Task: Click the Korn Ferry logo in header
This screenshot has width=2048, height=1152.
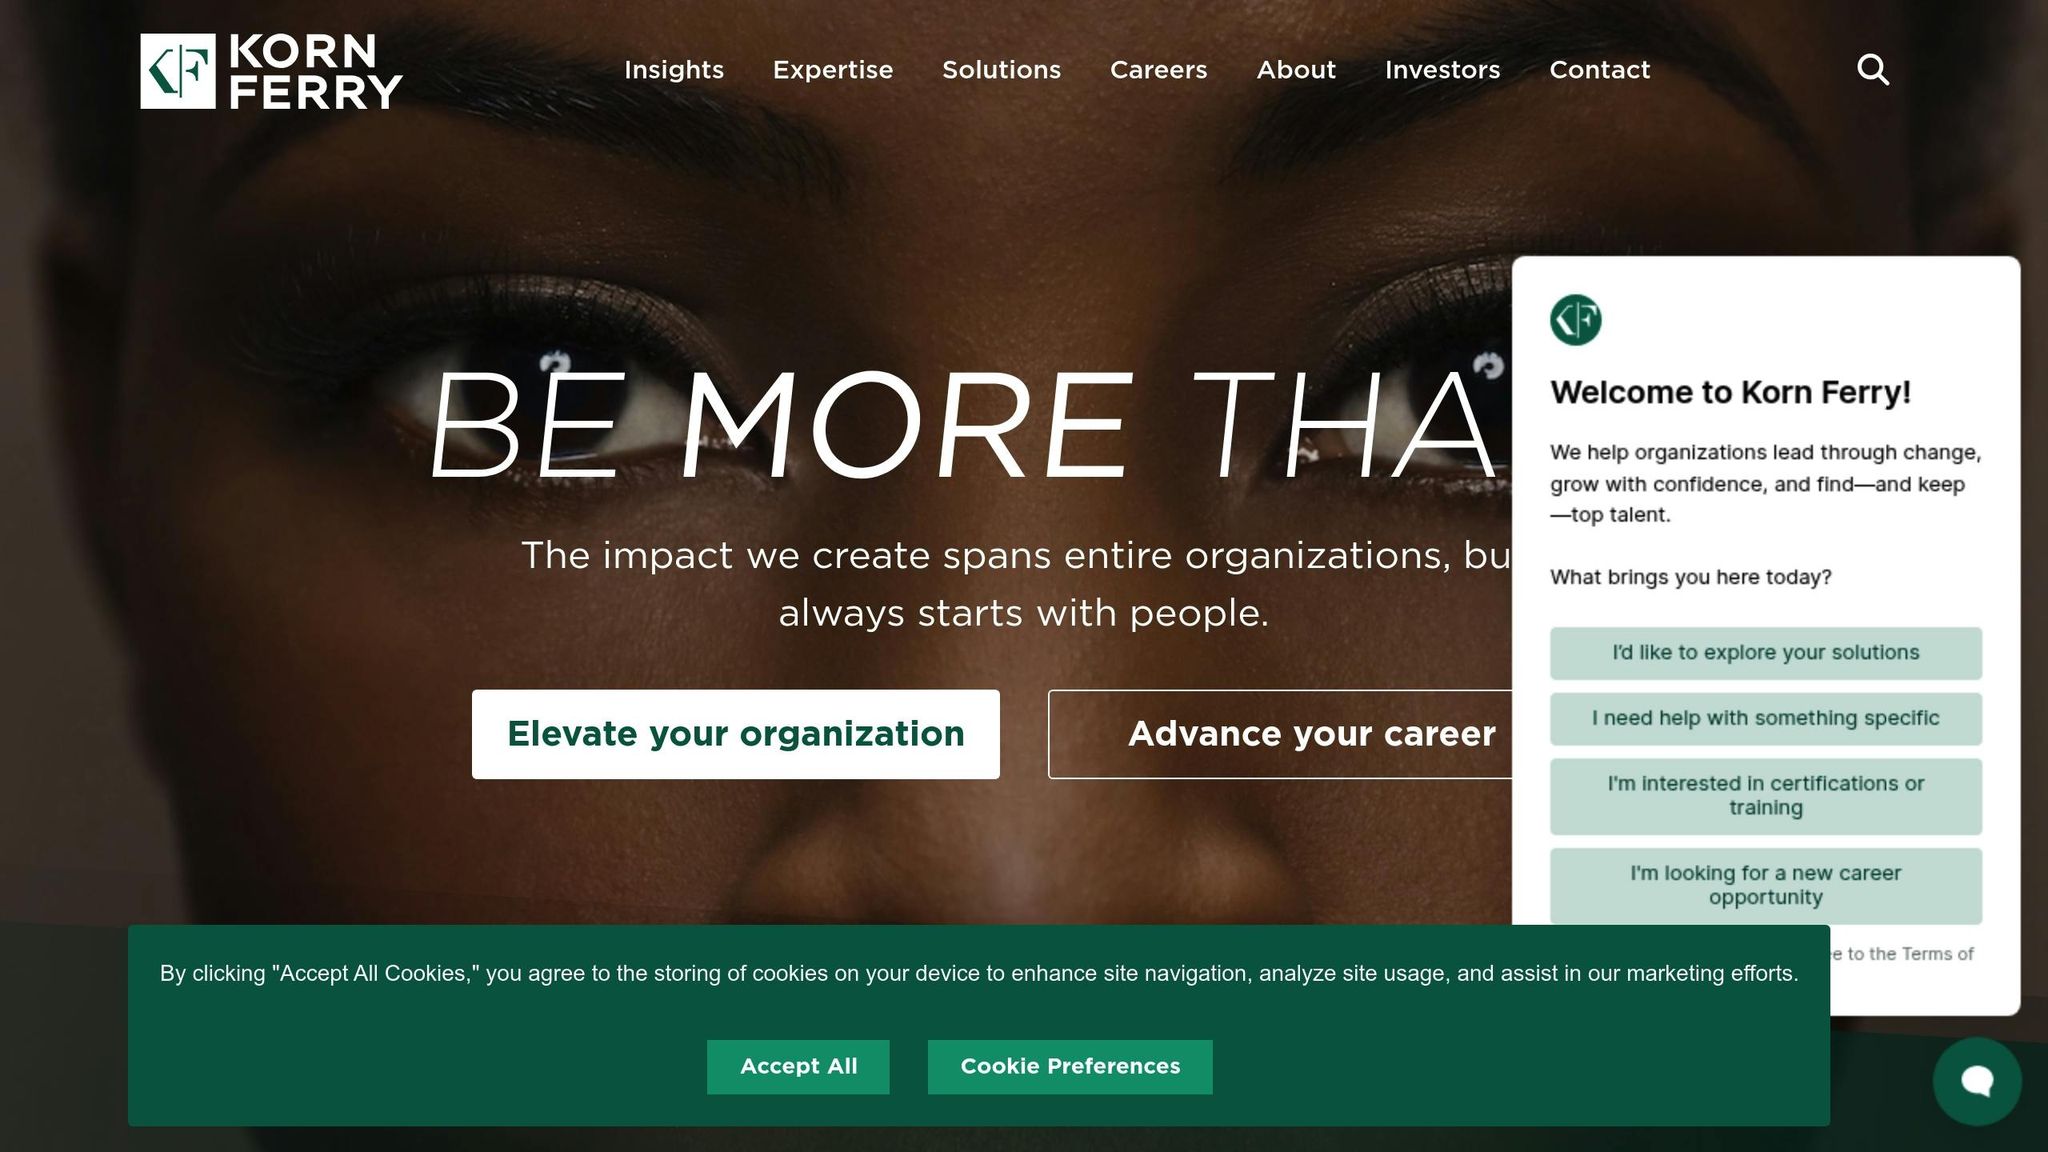Action: click(271, 71)
